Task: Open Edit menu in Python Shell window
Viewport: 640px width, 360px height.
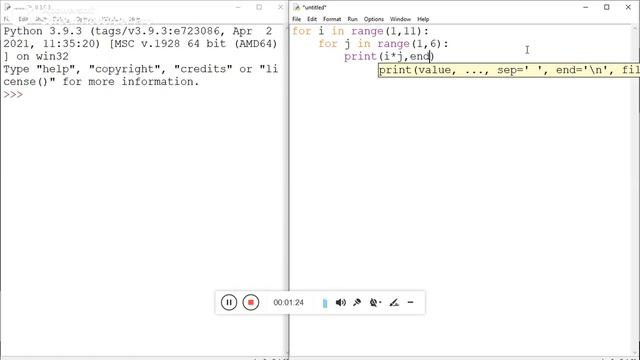Action: pos(23,19)
